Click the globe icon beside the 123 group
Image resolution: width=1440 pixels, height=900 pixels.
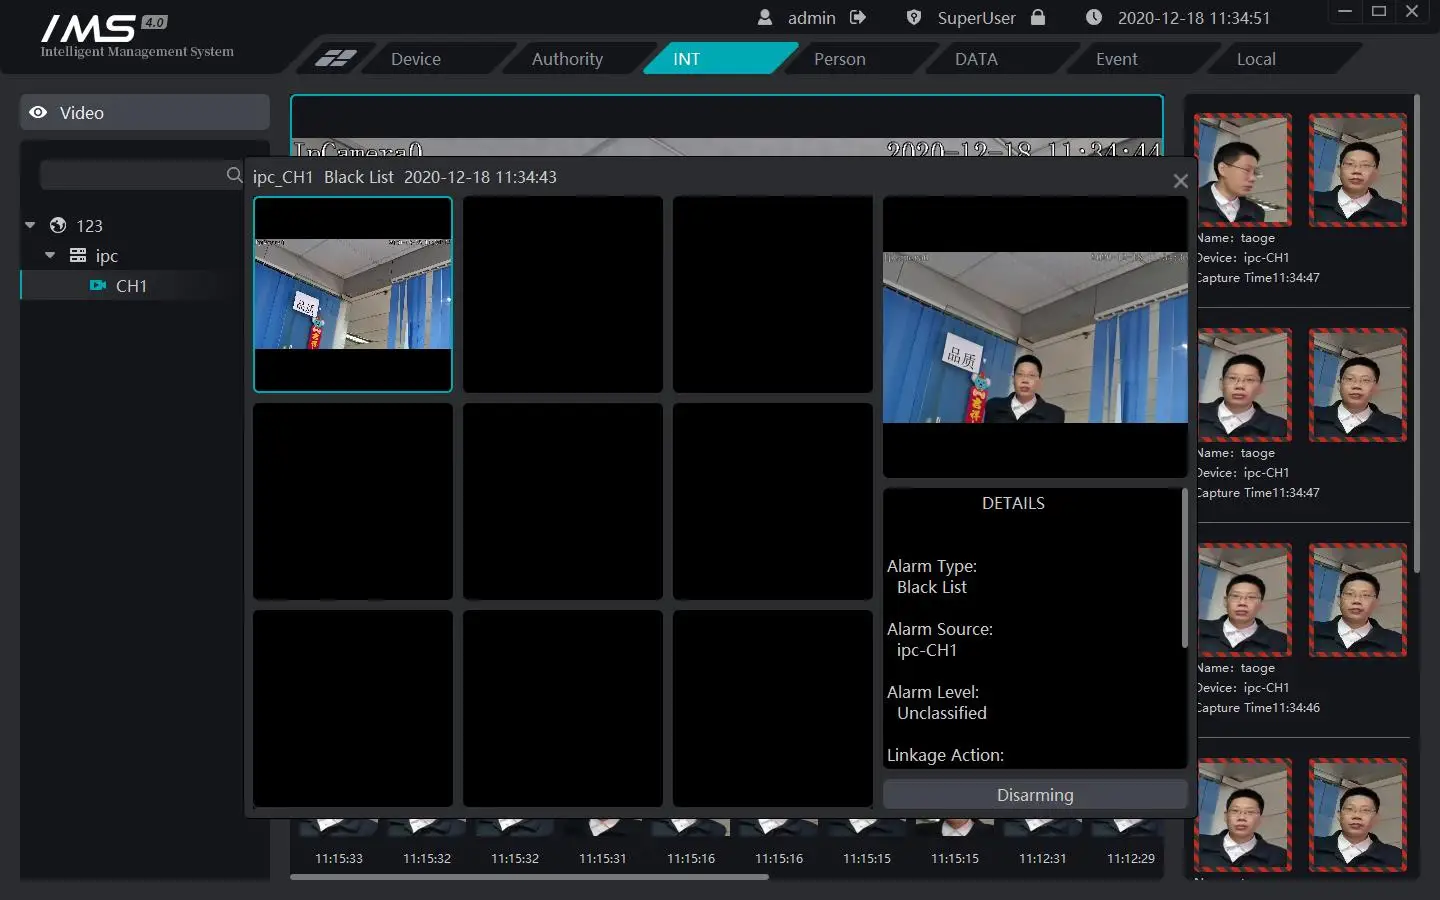click(x=57, y=225)
